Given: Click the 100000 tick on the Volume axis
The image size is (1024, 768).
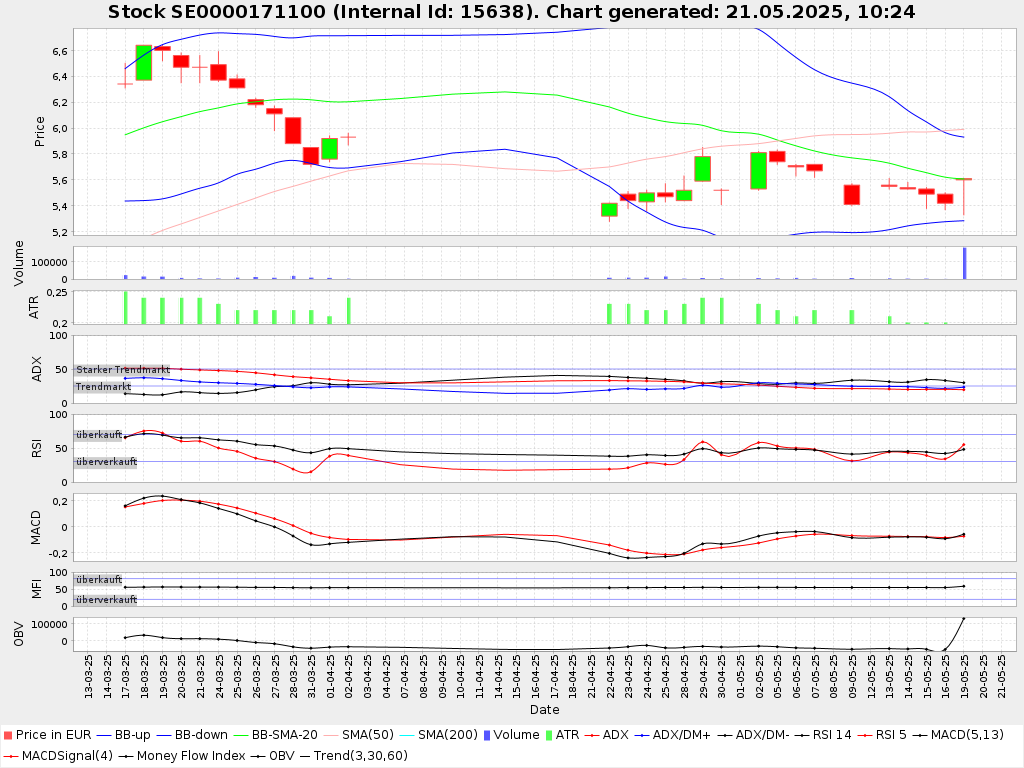Looking at the screenshot, I should click(x=50, y=263).
